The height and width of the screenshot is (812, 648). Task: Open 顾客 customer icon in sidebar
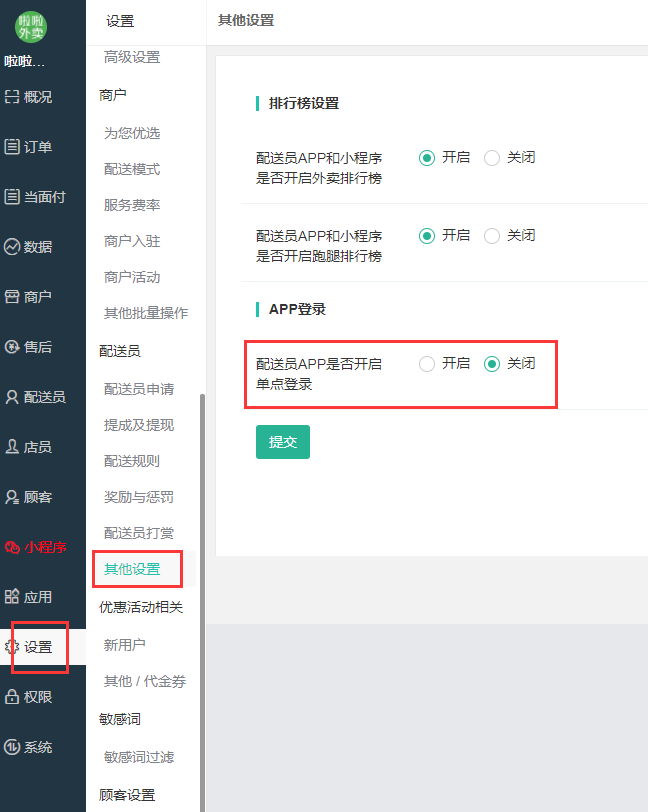click(12, 497)
